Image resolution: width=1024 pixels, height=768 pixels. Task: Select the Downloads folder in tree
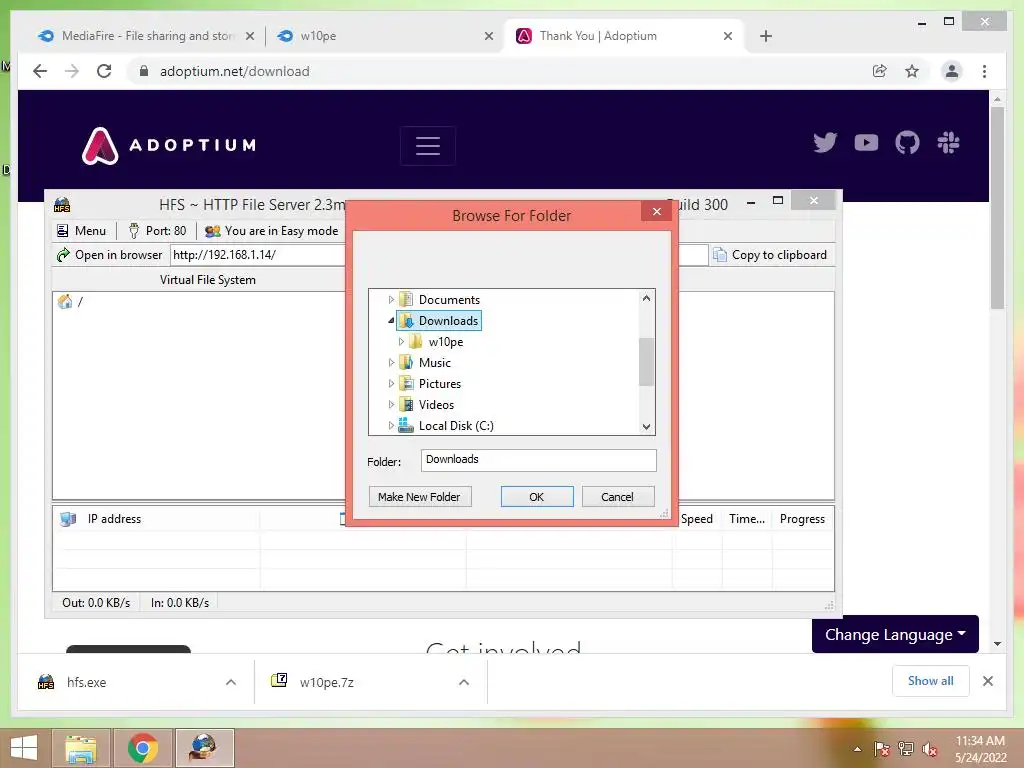click(x=448, y=321)
